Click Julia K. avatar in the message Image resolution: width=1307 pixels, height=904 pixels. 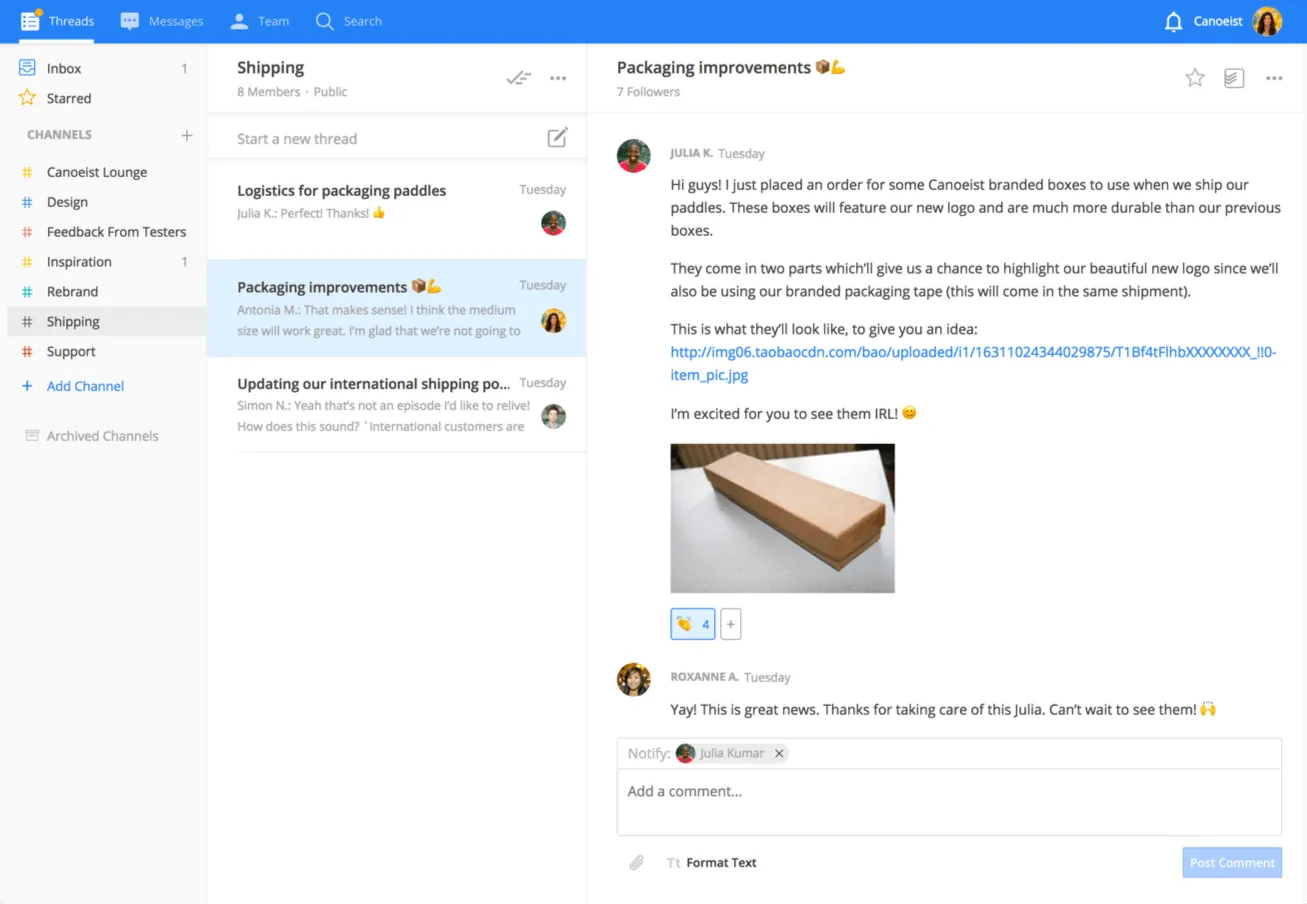coord(634,156)
